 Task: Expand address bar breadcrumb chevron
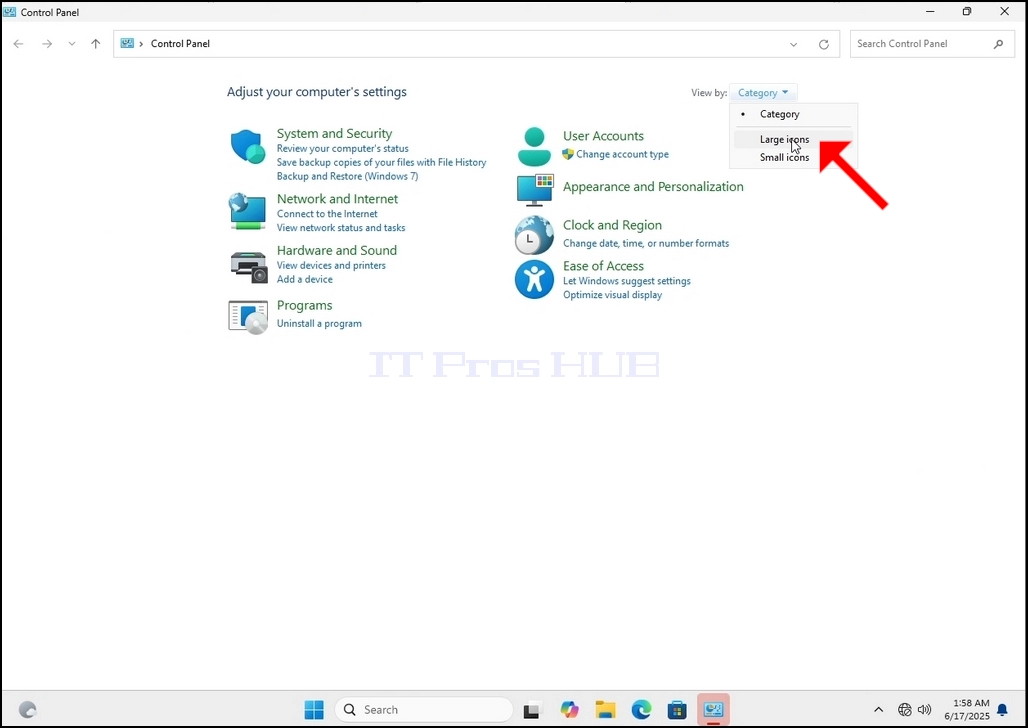pos(141,44)
